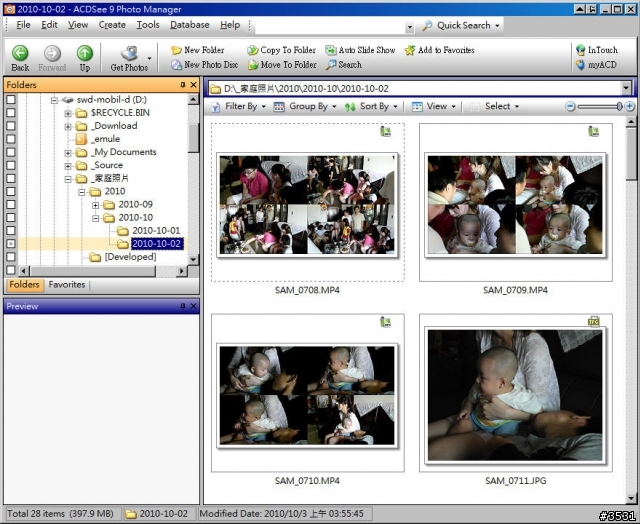Open the path bar dropdown arrow
The width and height of the screenshot is (640, 524).
click(x=626, y=88)
